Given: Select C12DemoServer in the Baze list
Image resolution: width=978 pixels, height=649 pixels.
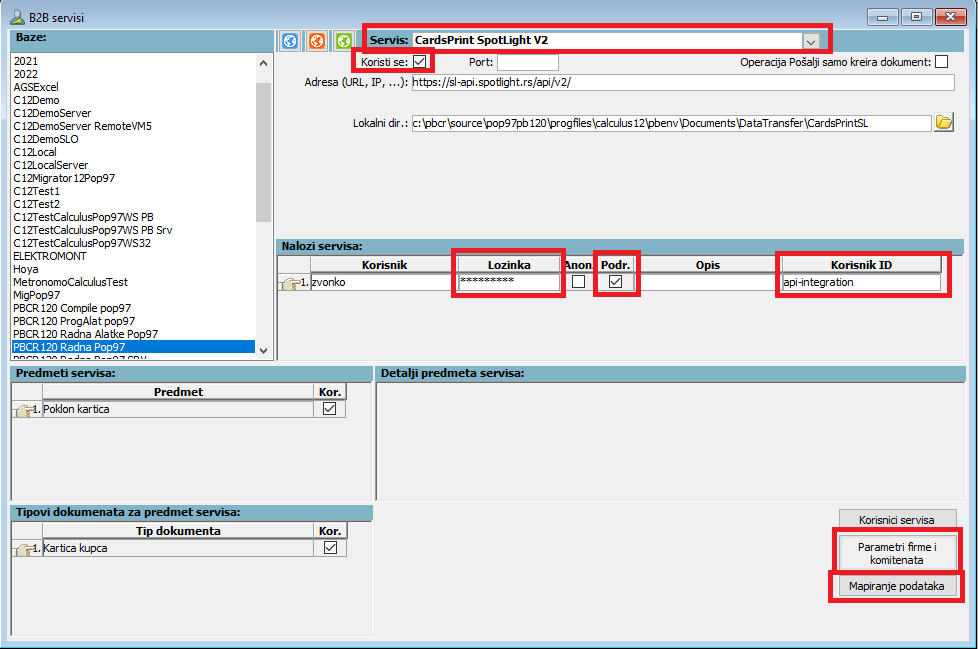Looking at the screenshot, I should tap(52, 114).
